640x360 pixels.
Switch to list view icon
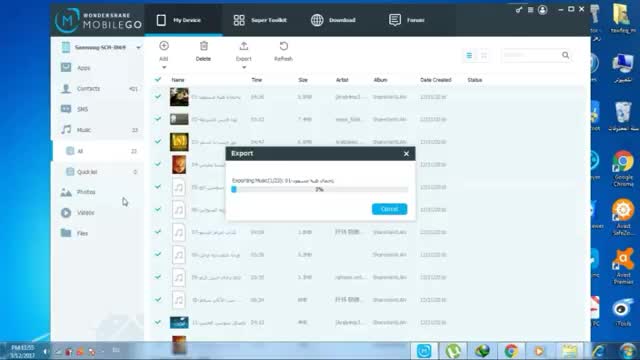tap(469, 56)
